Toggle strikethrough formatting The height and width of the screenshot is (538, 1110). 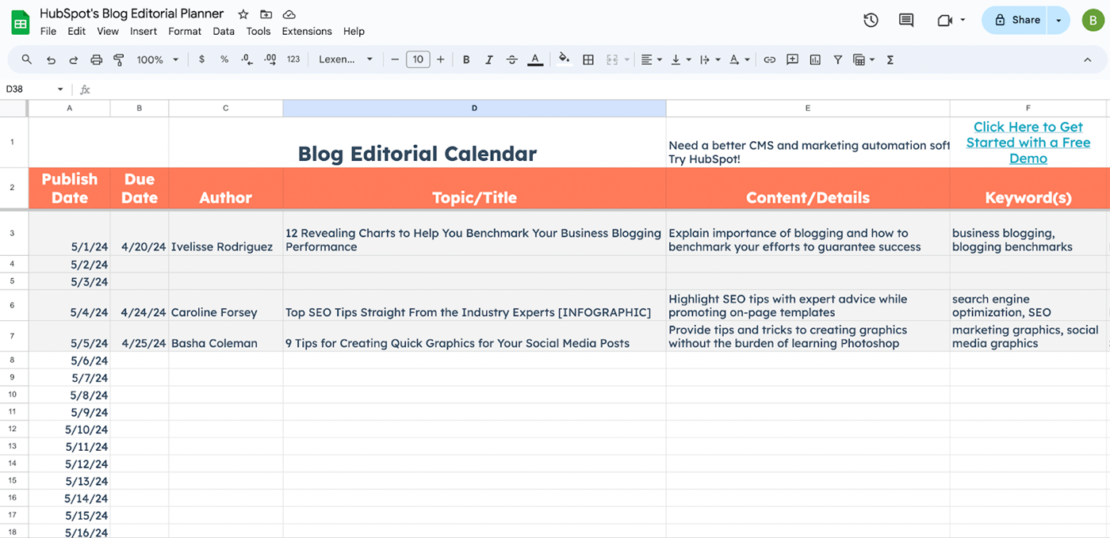pyautogui.click(x=512, y=60)
